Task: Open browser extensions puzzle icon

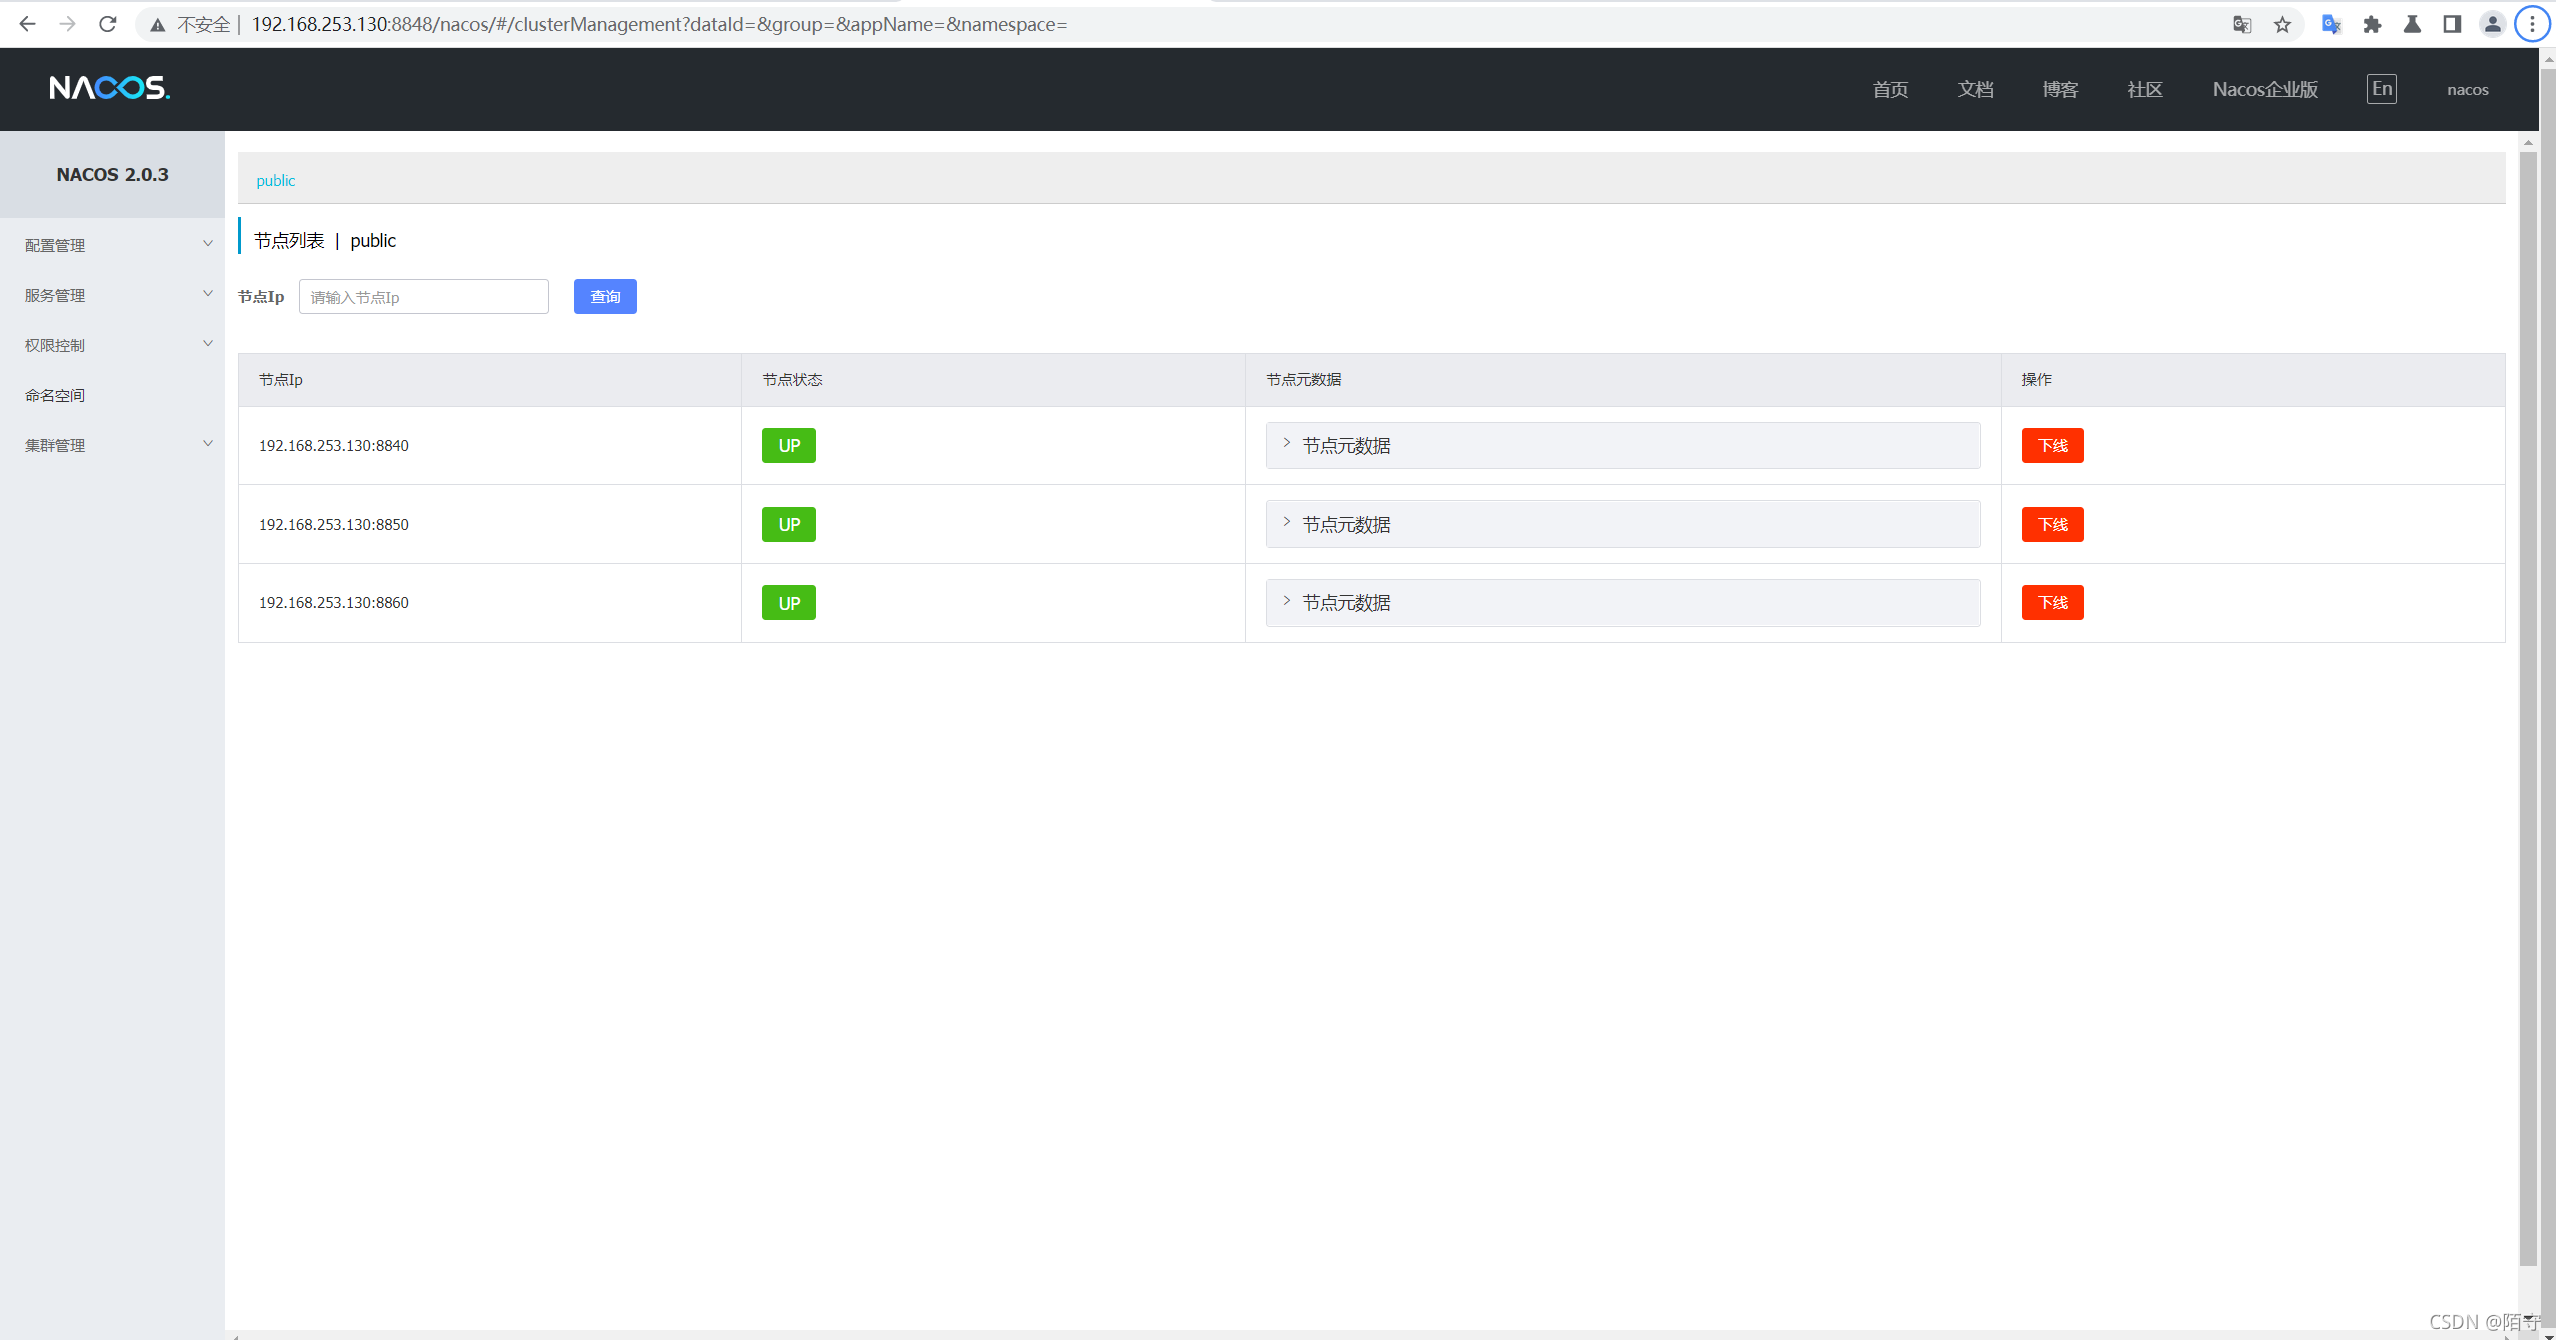Action: (x=2372, y=24)
